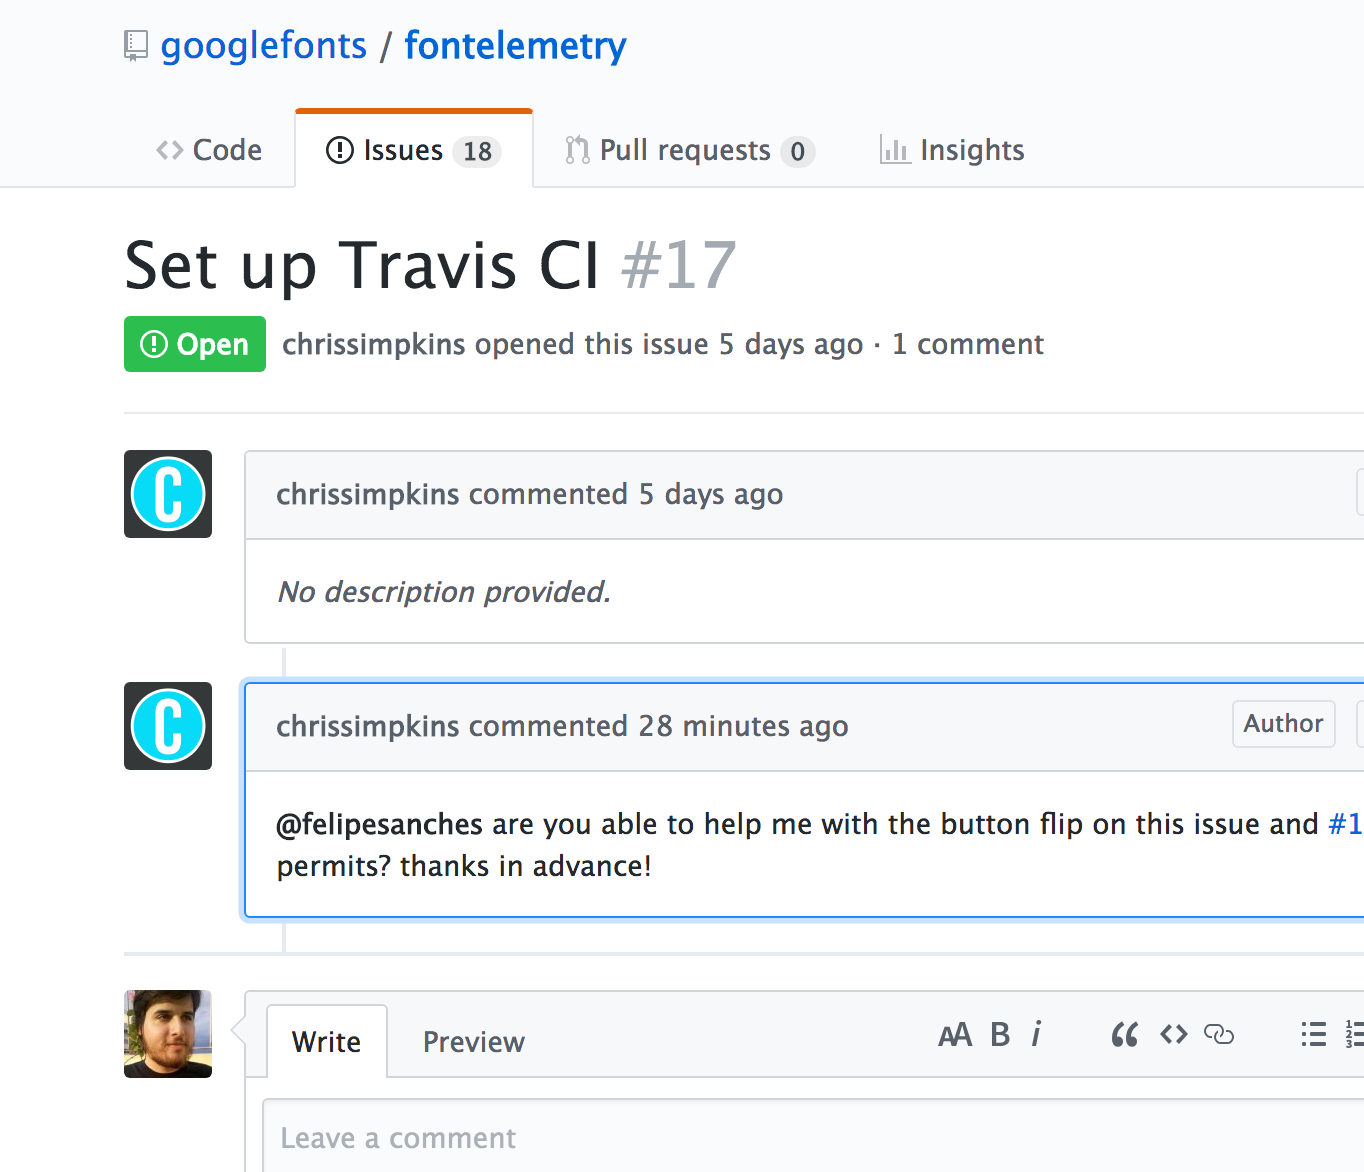Click the issue alert icon beside Issues
This screenshot has width=1364, height=1172.
click(340, 150)
